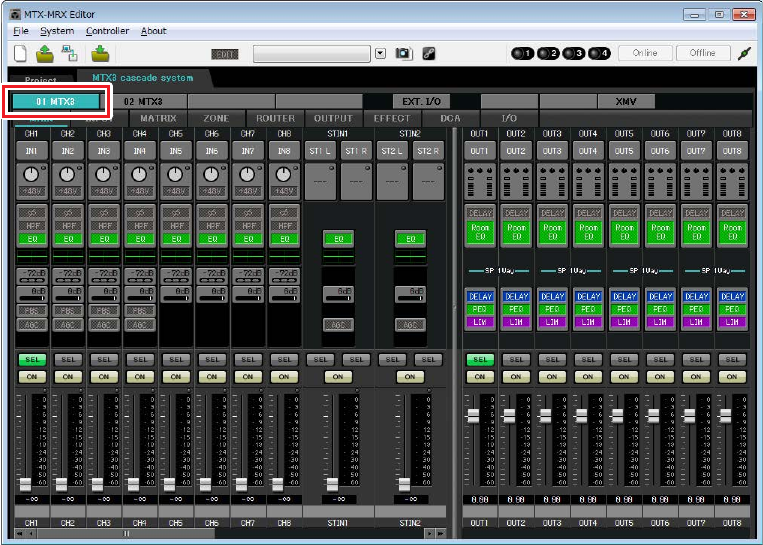Switch to the ZONE tab
Image resolution: width=763 pixels, height=545 pixels.
tap(217, 118)
